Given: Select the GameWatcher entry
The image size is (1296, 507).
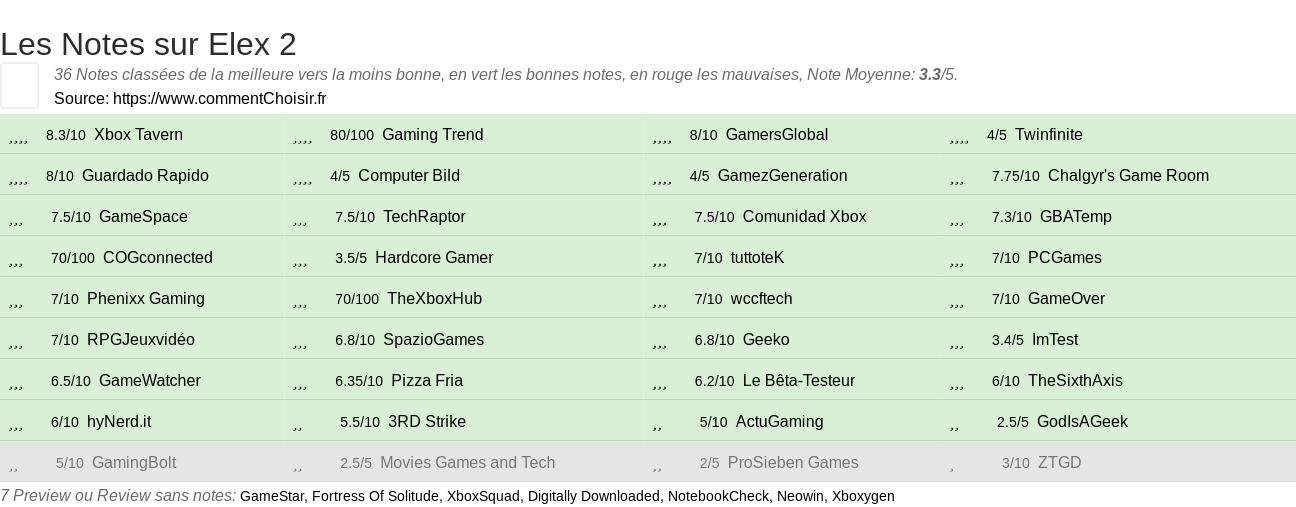Looking at the screenshot, I should [x=149, y=381].
